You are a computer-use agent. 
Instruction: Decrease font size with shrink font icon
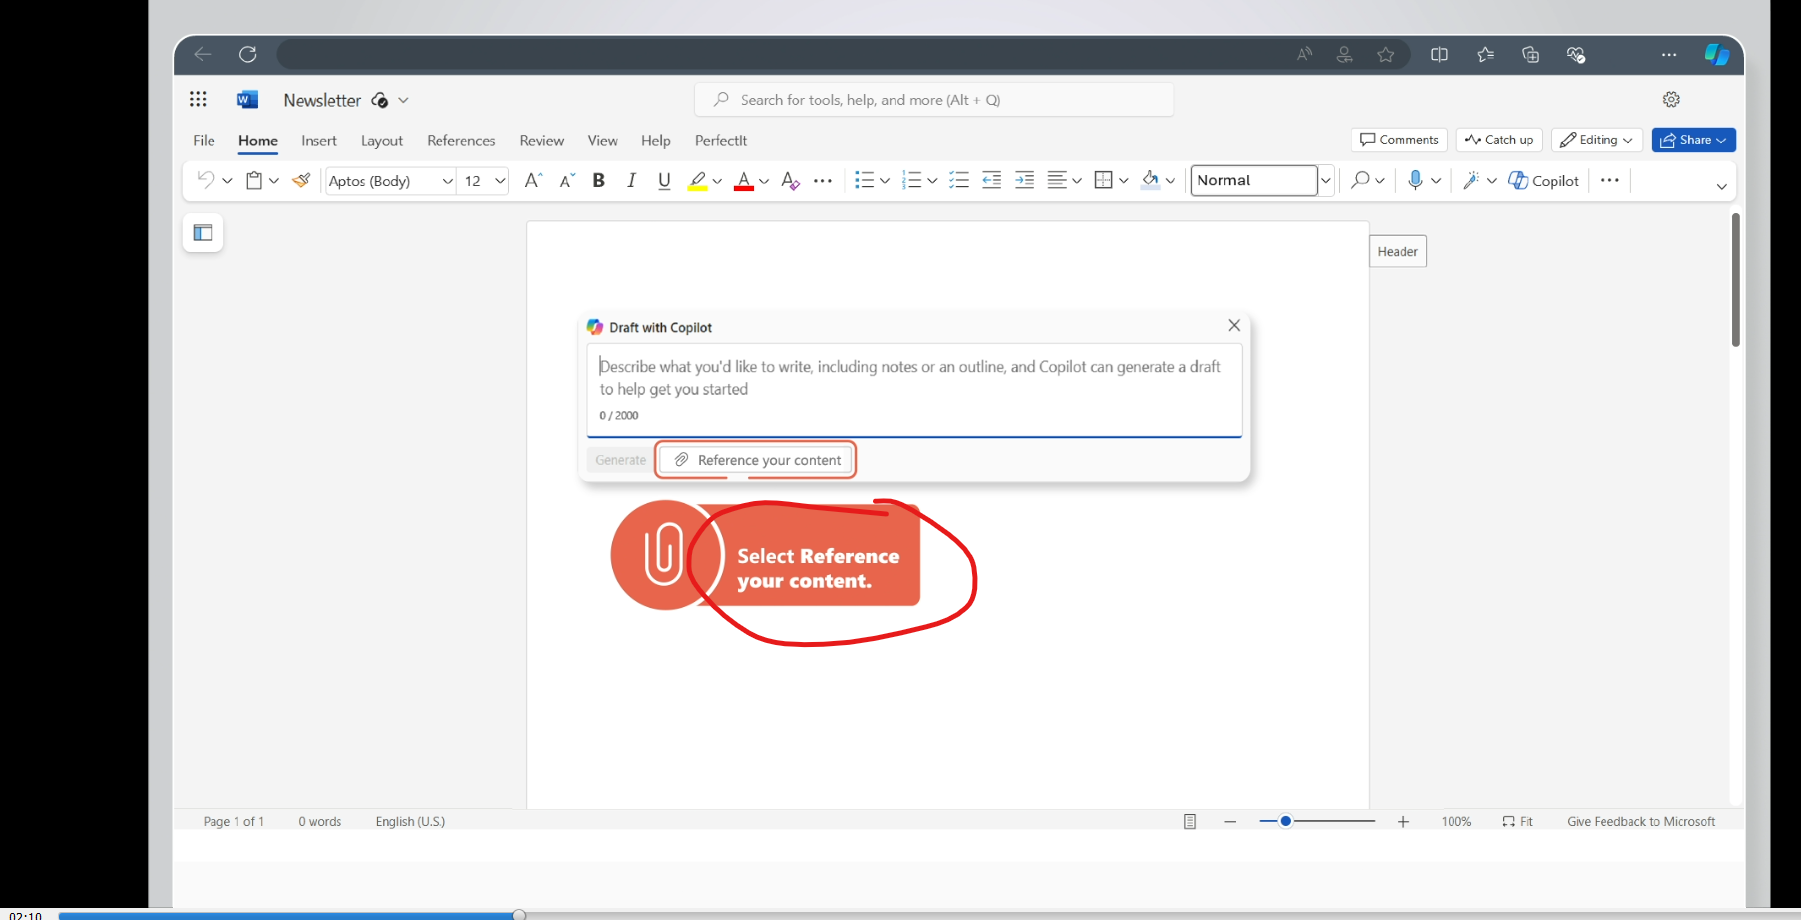click(x=566, y=180)
